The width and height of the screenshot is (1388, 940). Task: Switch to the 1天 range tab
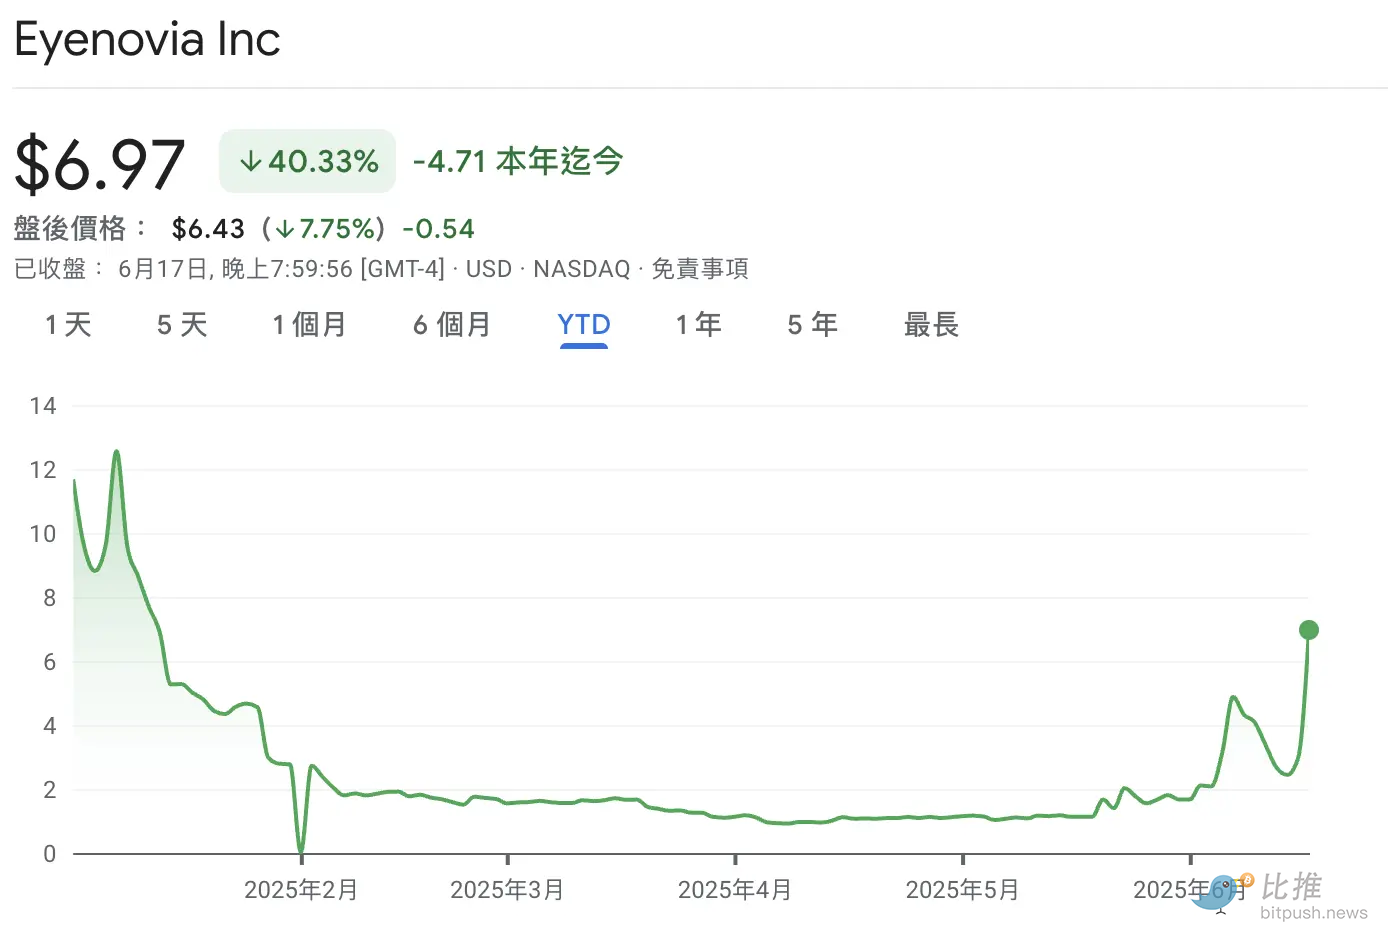(x=68, y=325)
